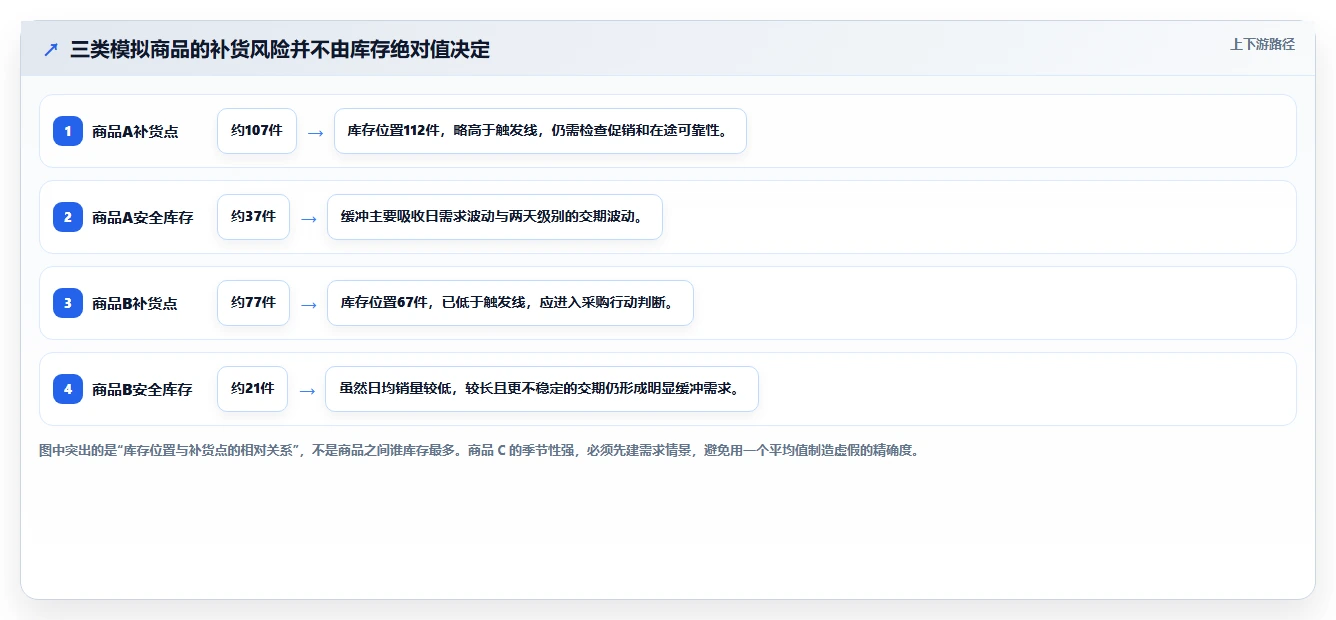
Task: Click the arrow after 约107件
Action: pos(315,132)
